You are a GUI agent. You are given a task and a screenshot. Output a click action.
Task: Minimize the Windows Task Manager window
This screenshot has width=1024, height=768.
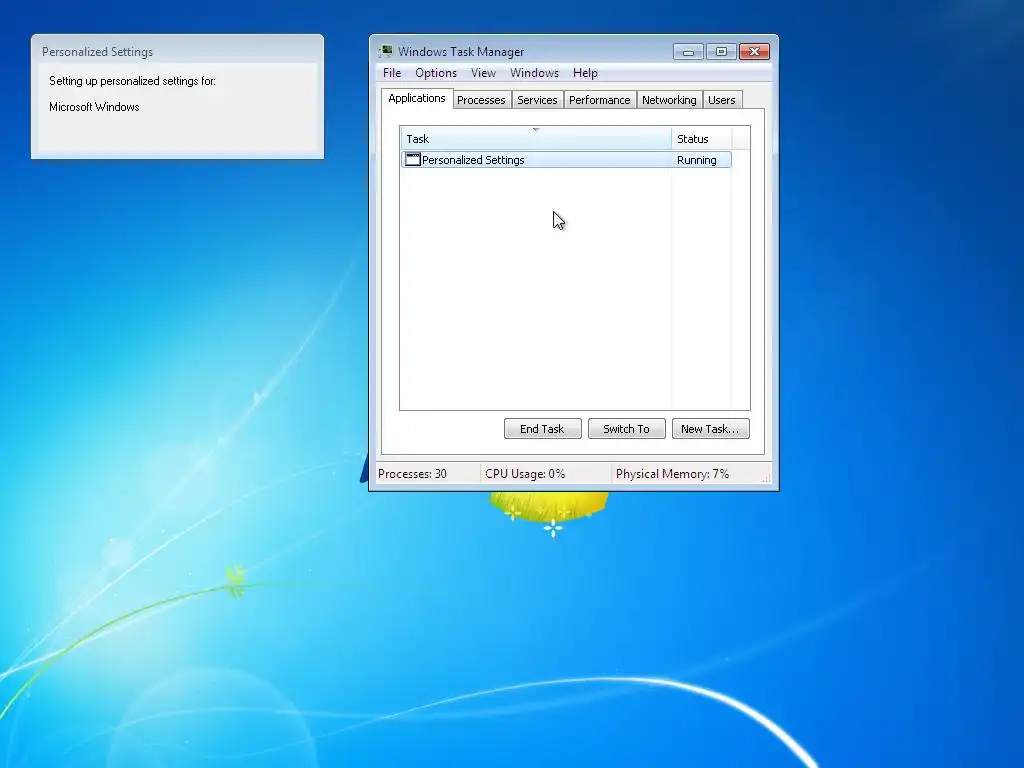tap(688, 52)
